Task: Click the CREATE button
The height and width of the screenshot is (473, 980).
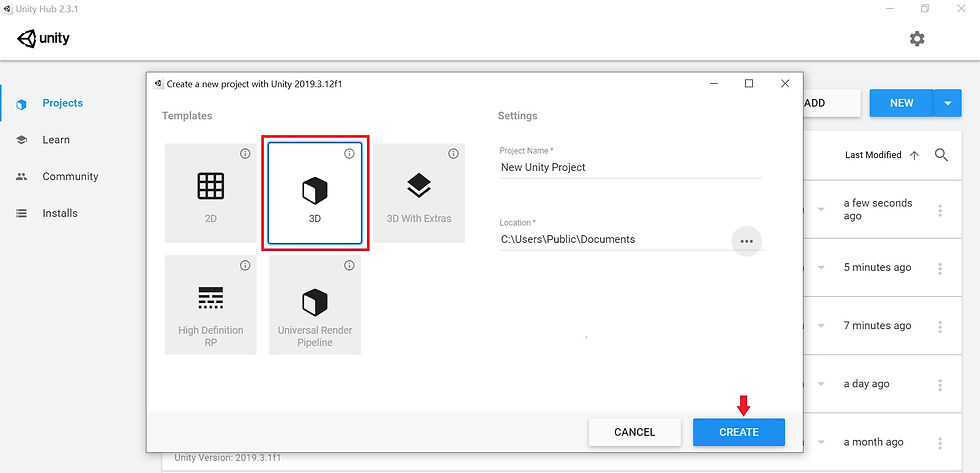Action: pos(739,432)
